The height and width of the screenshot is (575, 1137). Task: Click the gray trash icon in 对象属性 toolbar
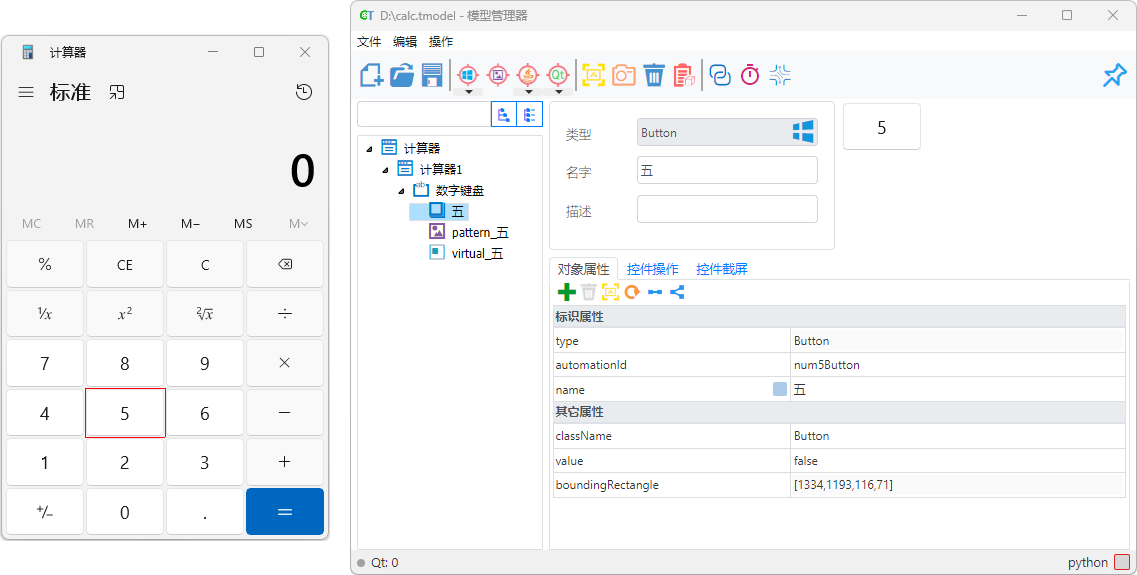[589, 292]
